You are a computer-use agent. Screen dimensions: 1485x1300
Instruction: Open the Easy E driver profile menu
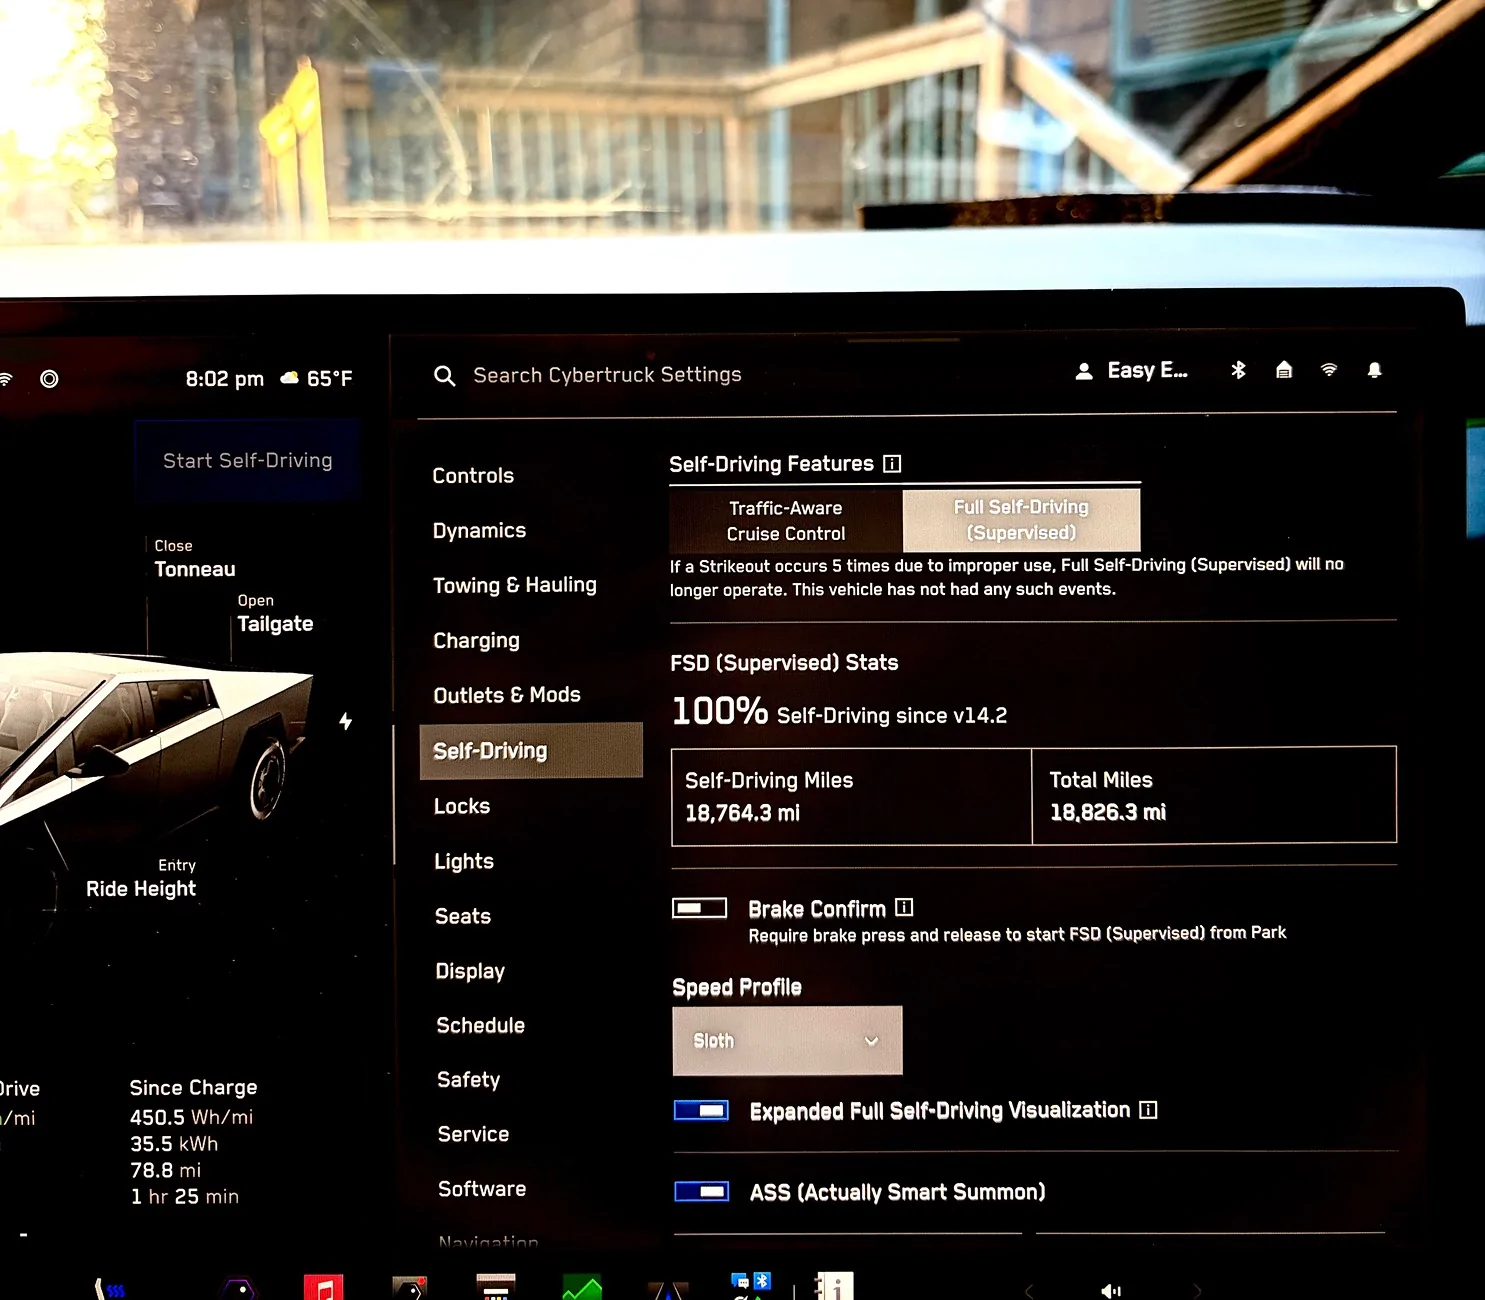tap(1131, 371)
